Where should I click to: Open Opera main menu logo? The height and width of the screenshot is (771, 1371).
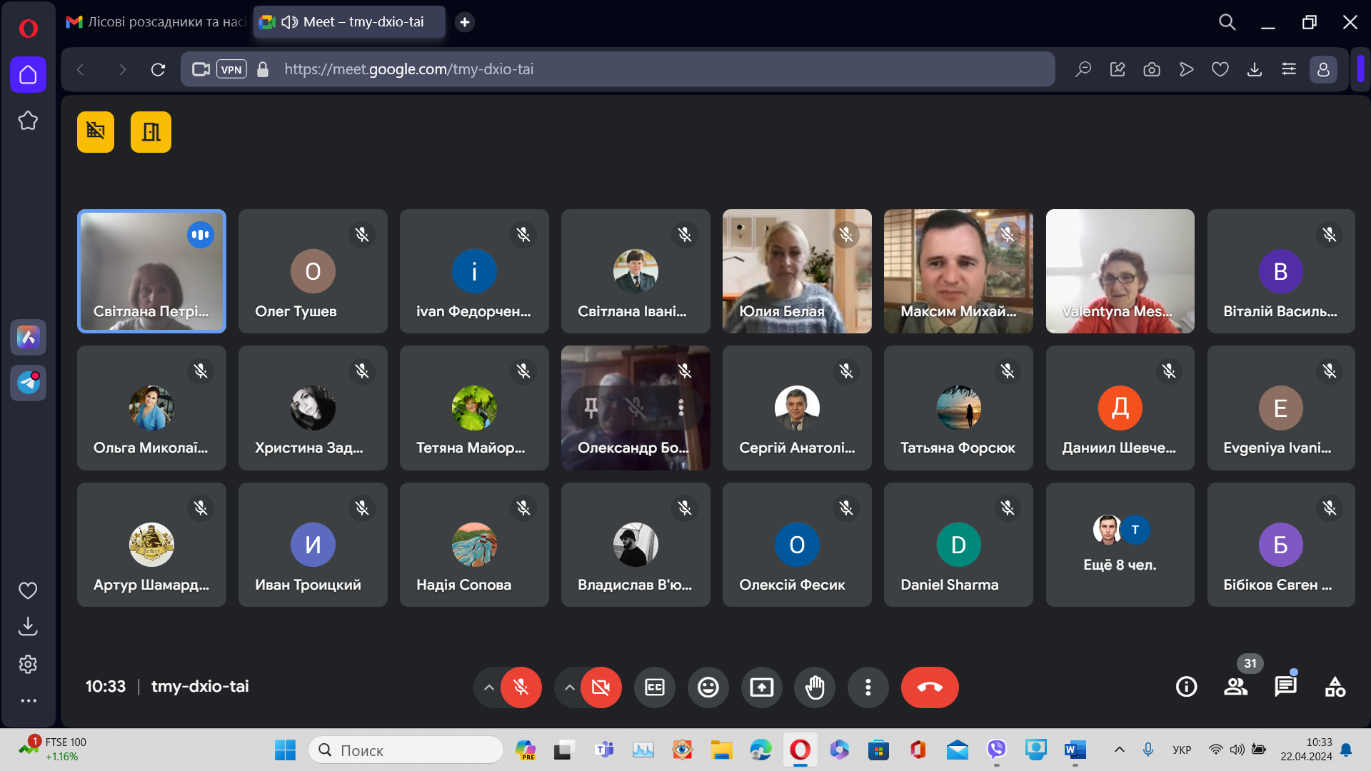point(28,28)
